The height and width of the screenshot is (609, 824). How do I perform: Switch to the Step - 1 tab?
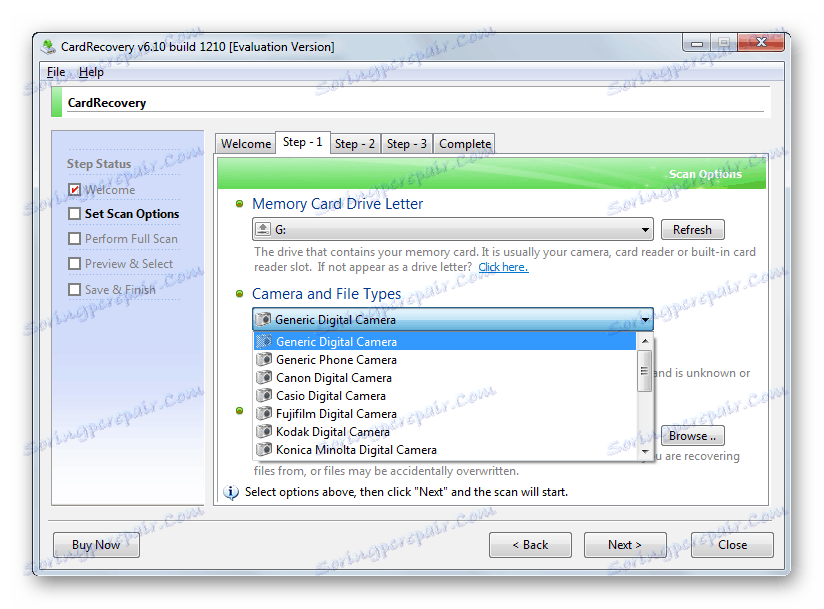[303, 142]
